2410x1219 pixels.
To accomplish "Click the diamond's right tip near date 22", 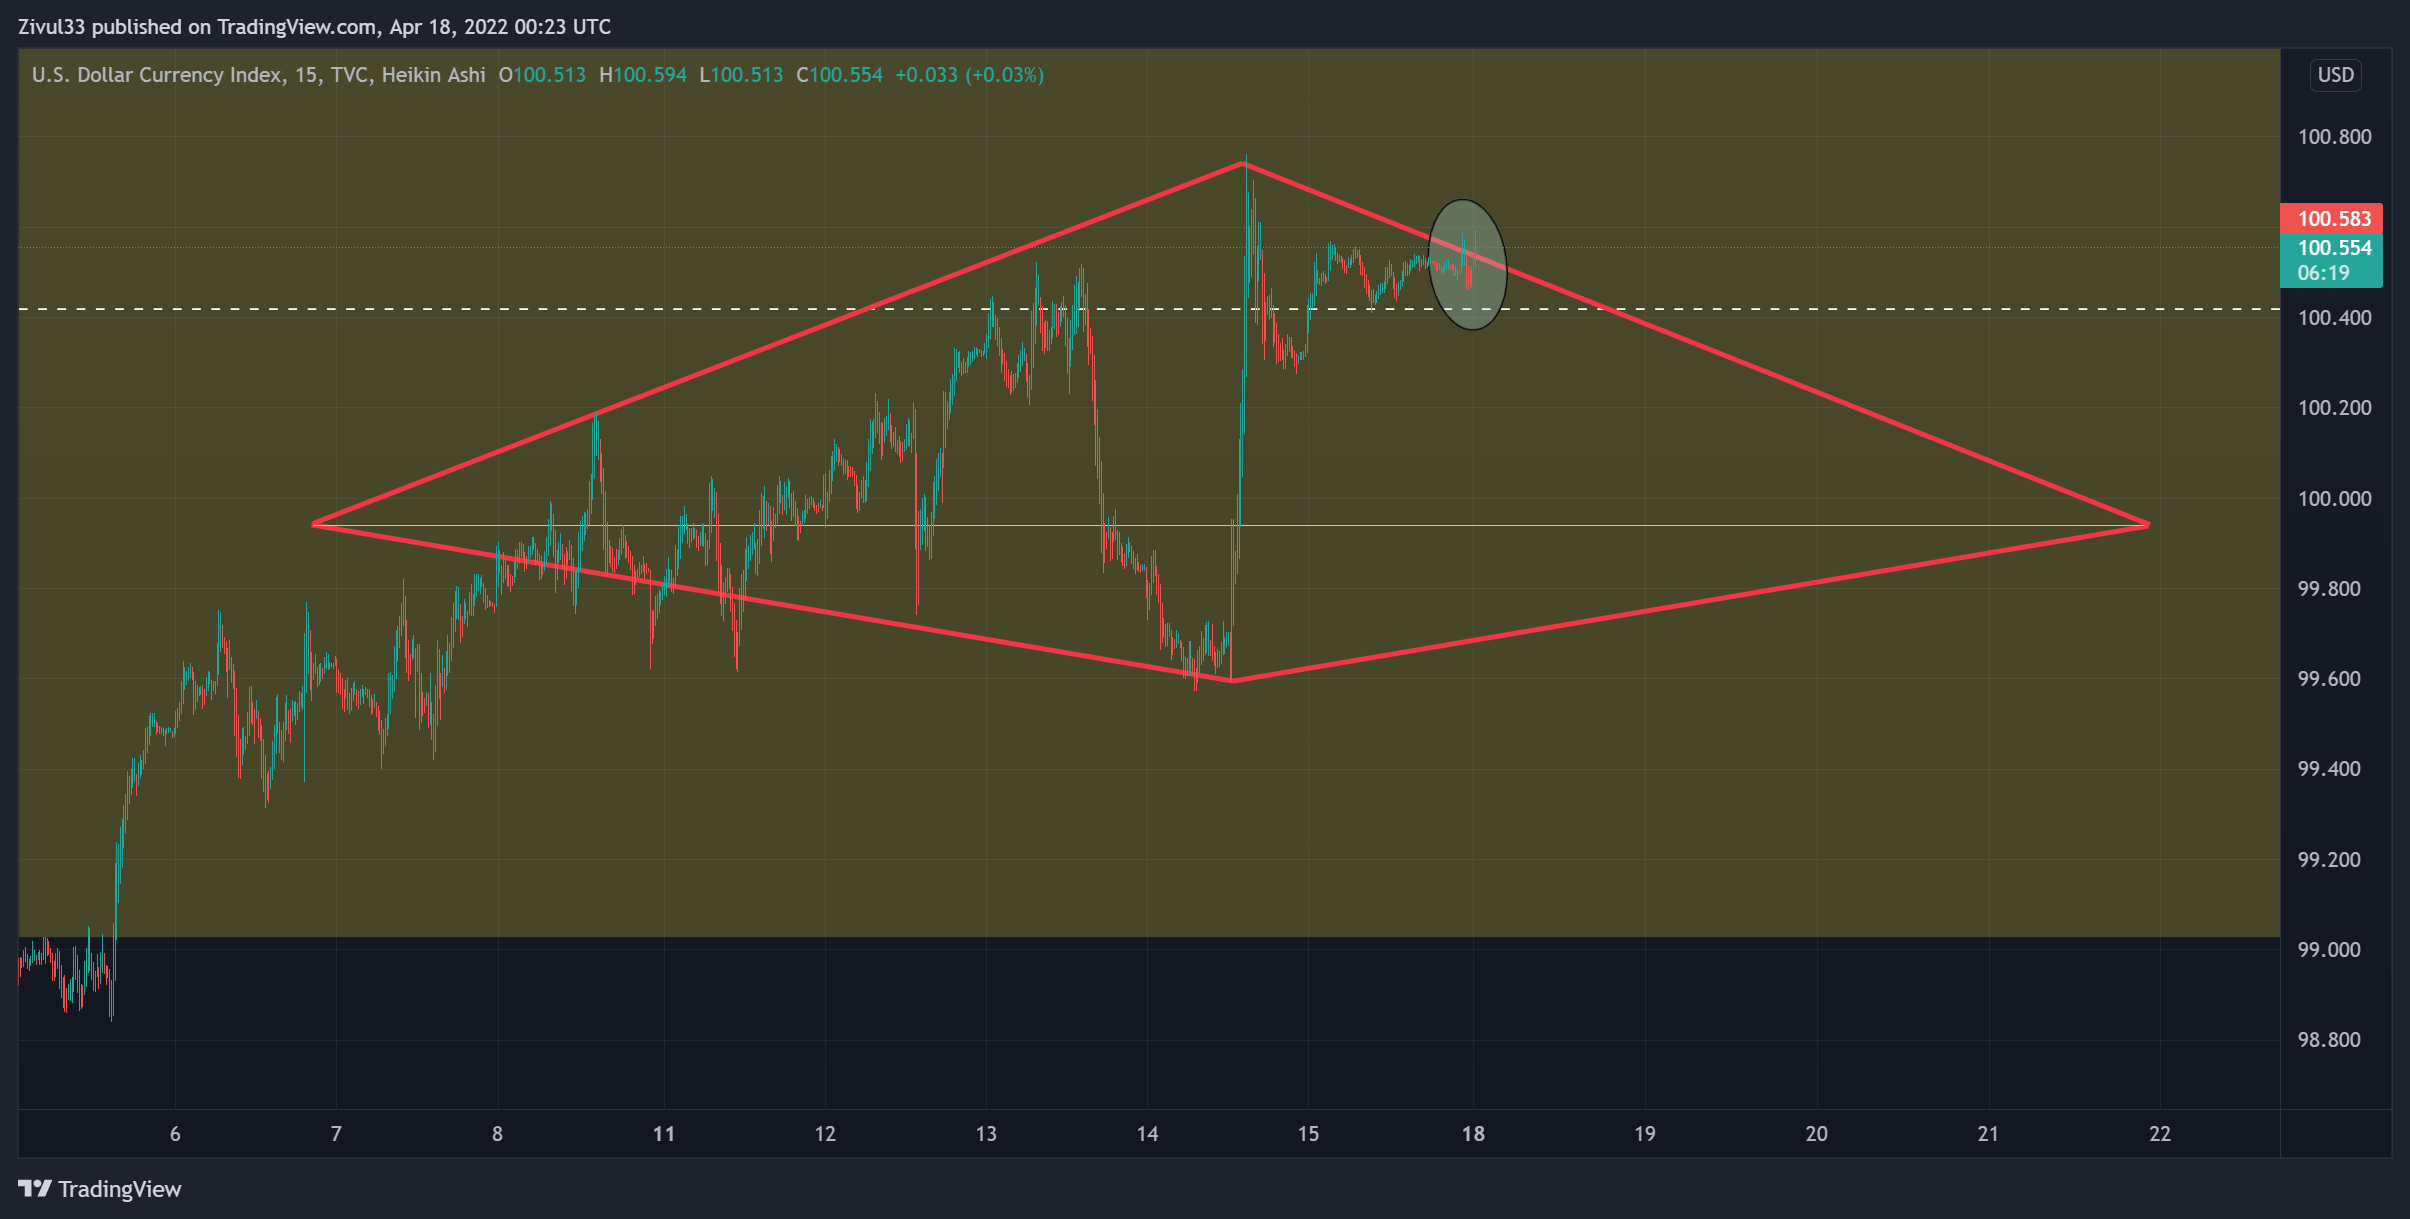I will pos(2148,525).
